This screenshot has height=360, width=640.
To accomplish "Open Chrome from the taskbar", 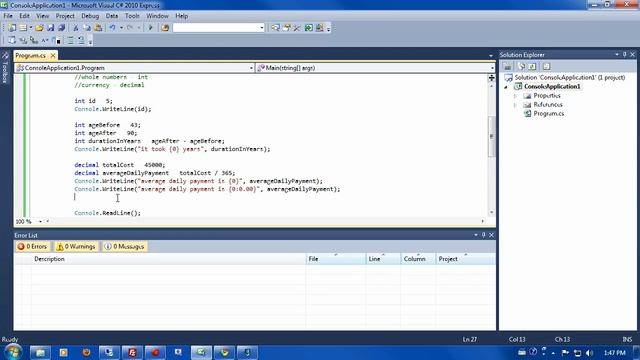I will [224, 352].
